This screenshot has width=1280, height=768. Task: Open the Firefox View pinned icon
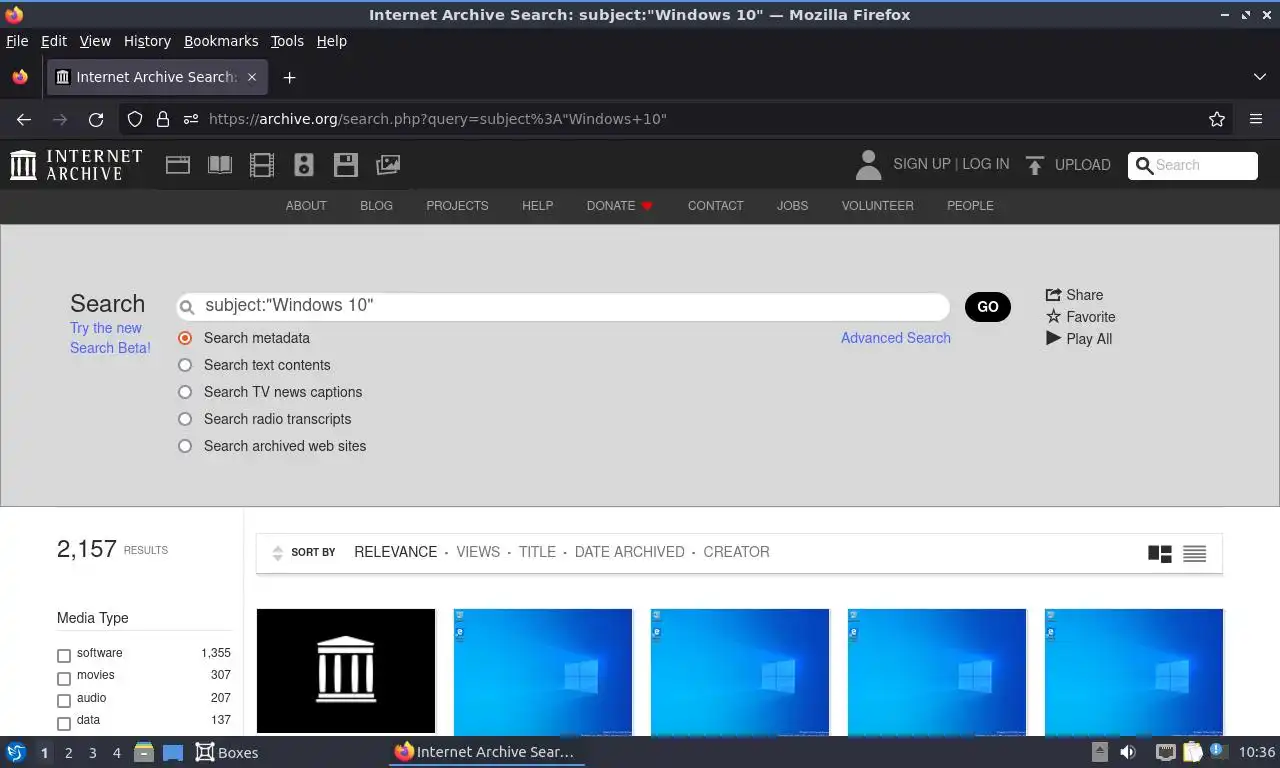point(20,77)
